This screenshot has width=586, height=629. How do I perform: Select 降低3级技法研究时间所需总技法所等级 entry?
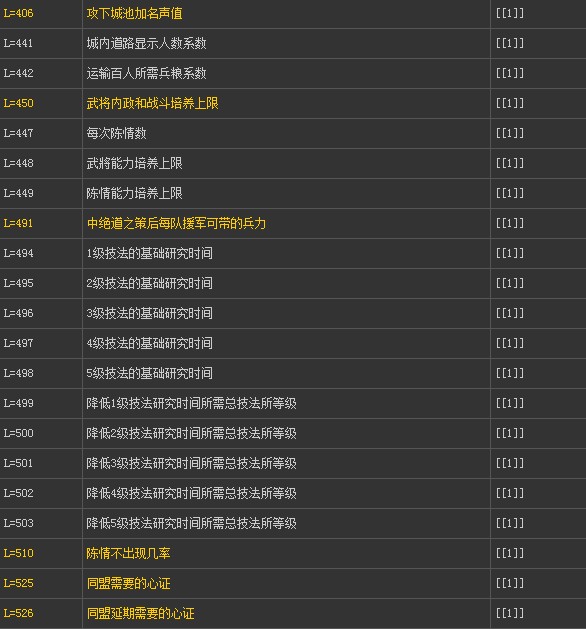click(191, 464)
